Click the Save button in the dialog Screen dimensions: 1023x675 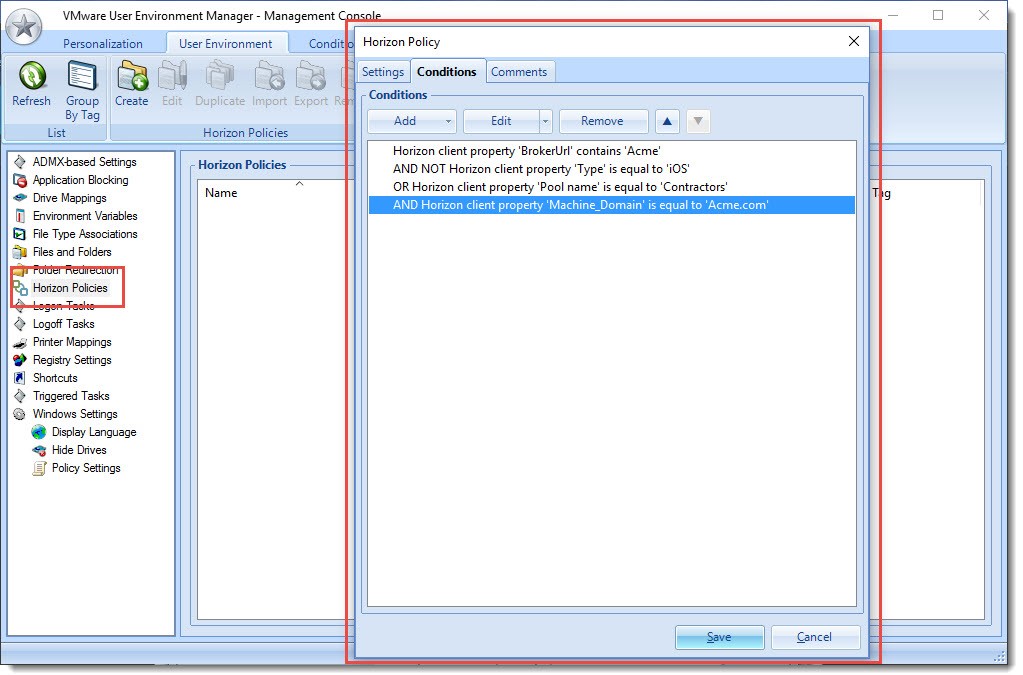pos(719,637)
